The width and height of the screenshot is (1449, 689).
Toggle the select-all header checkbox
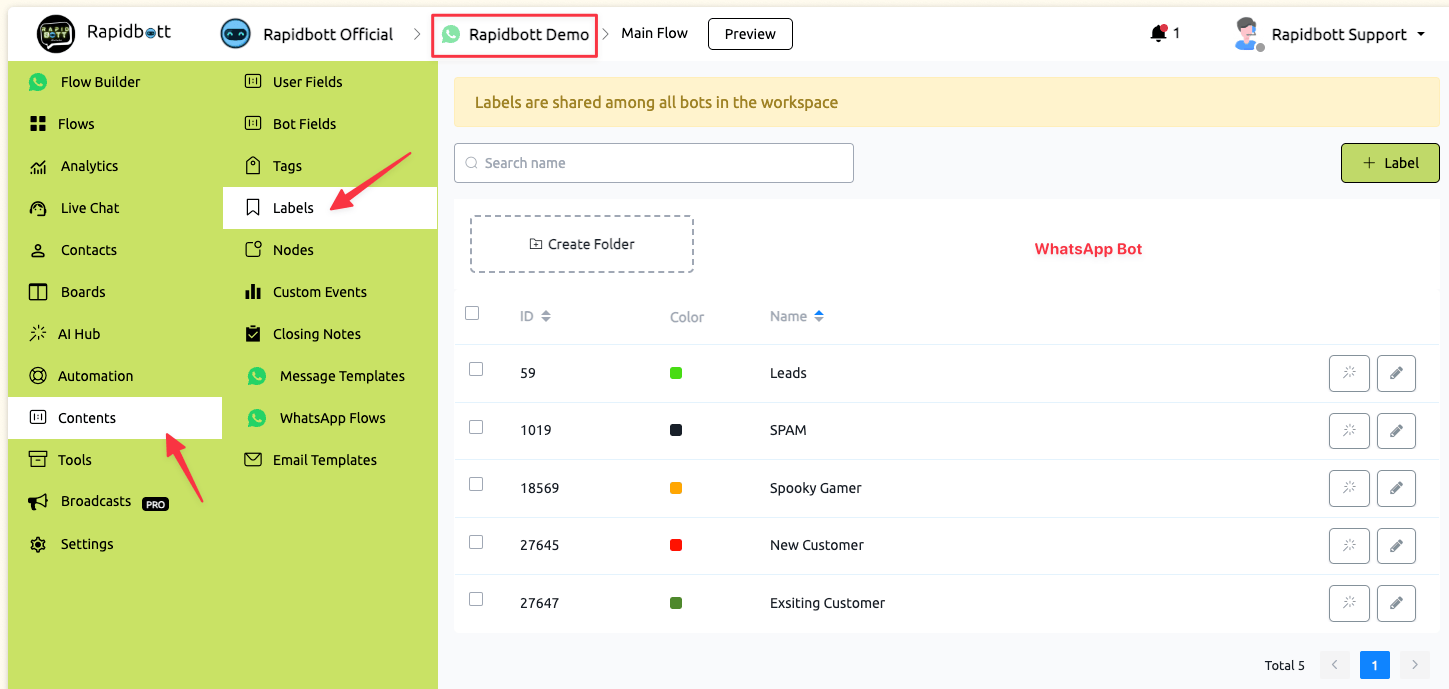point(472,313)
